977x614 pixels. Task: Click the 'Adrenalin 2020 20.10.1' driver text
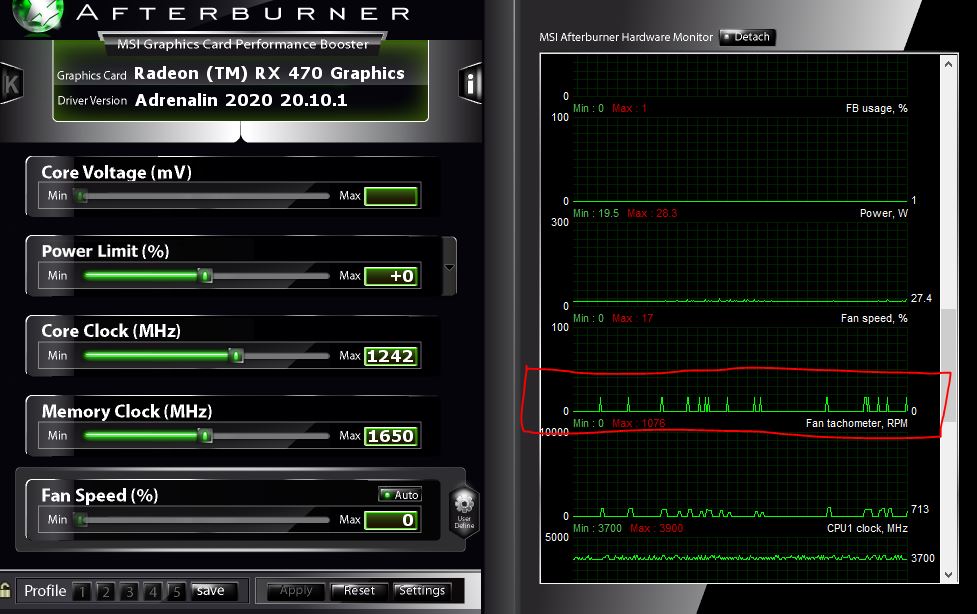click(241, 100)
